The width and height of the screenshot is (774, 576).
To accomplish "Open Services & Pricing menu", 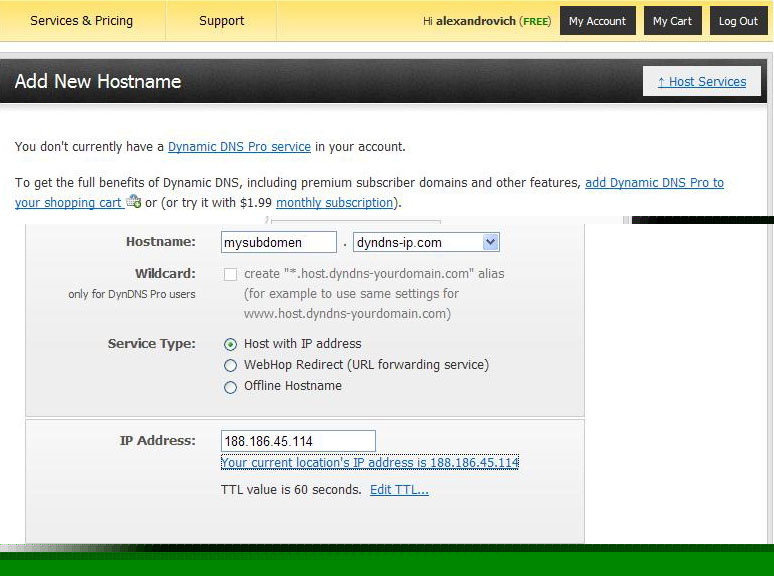I will coord(81,21).
